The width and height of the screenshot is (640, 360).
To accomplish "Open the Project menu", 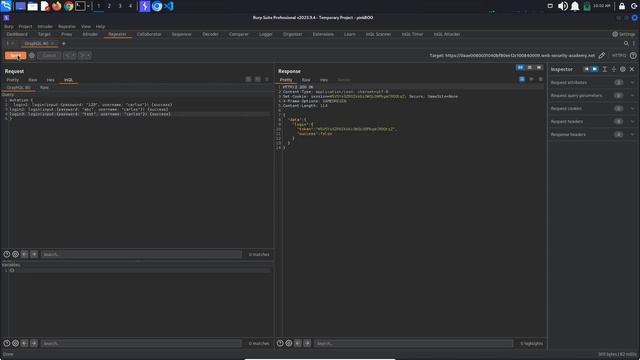I will tap(25, 27).
